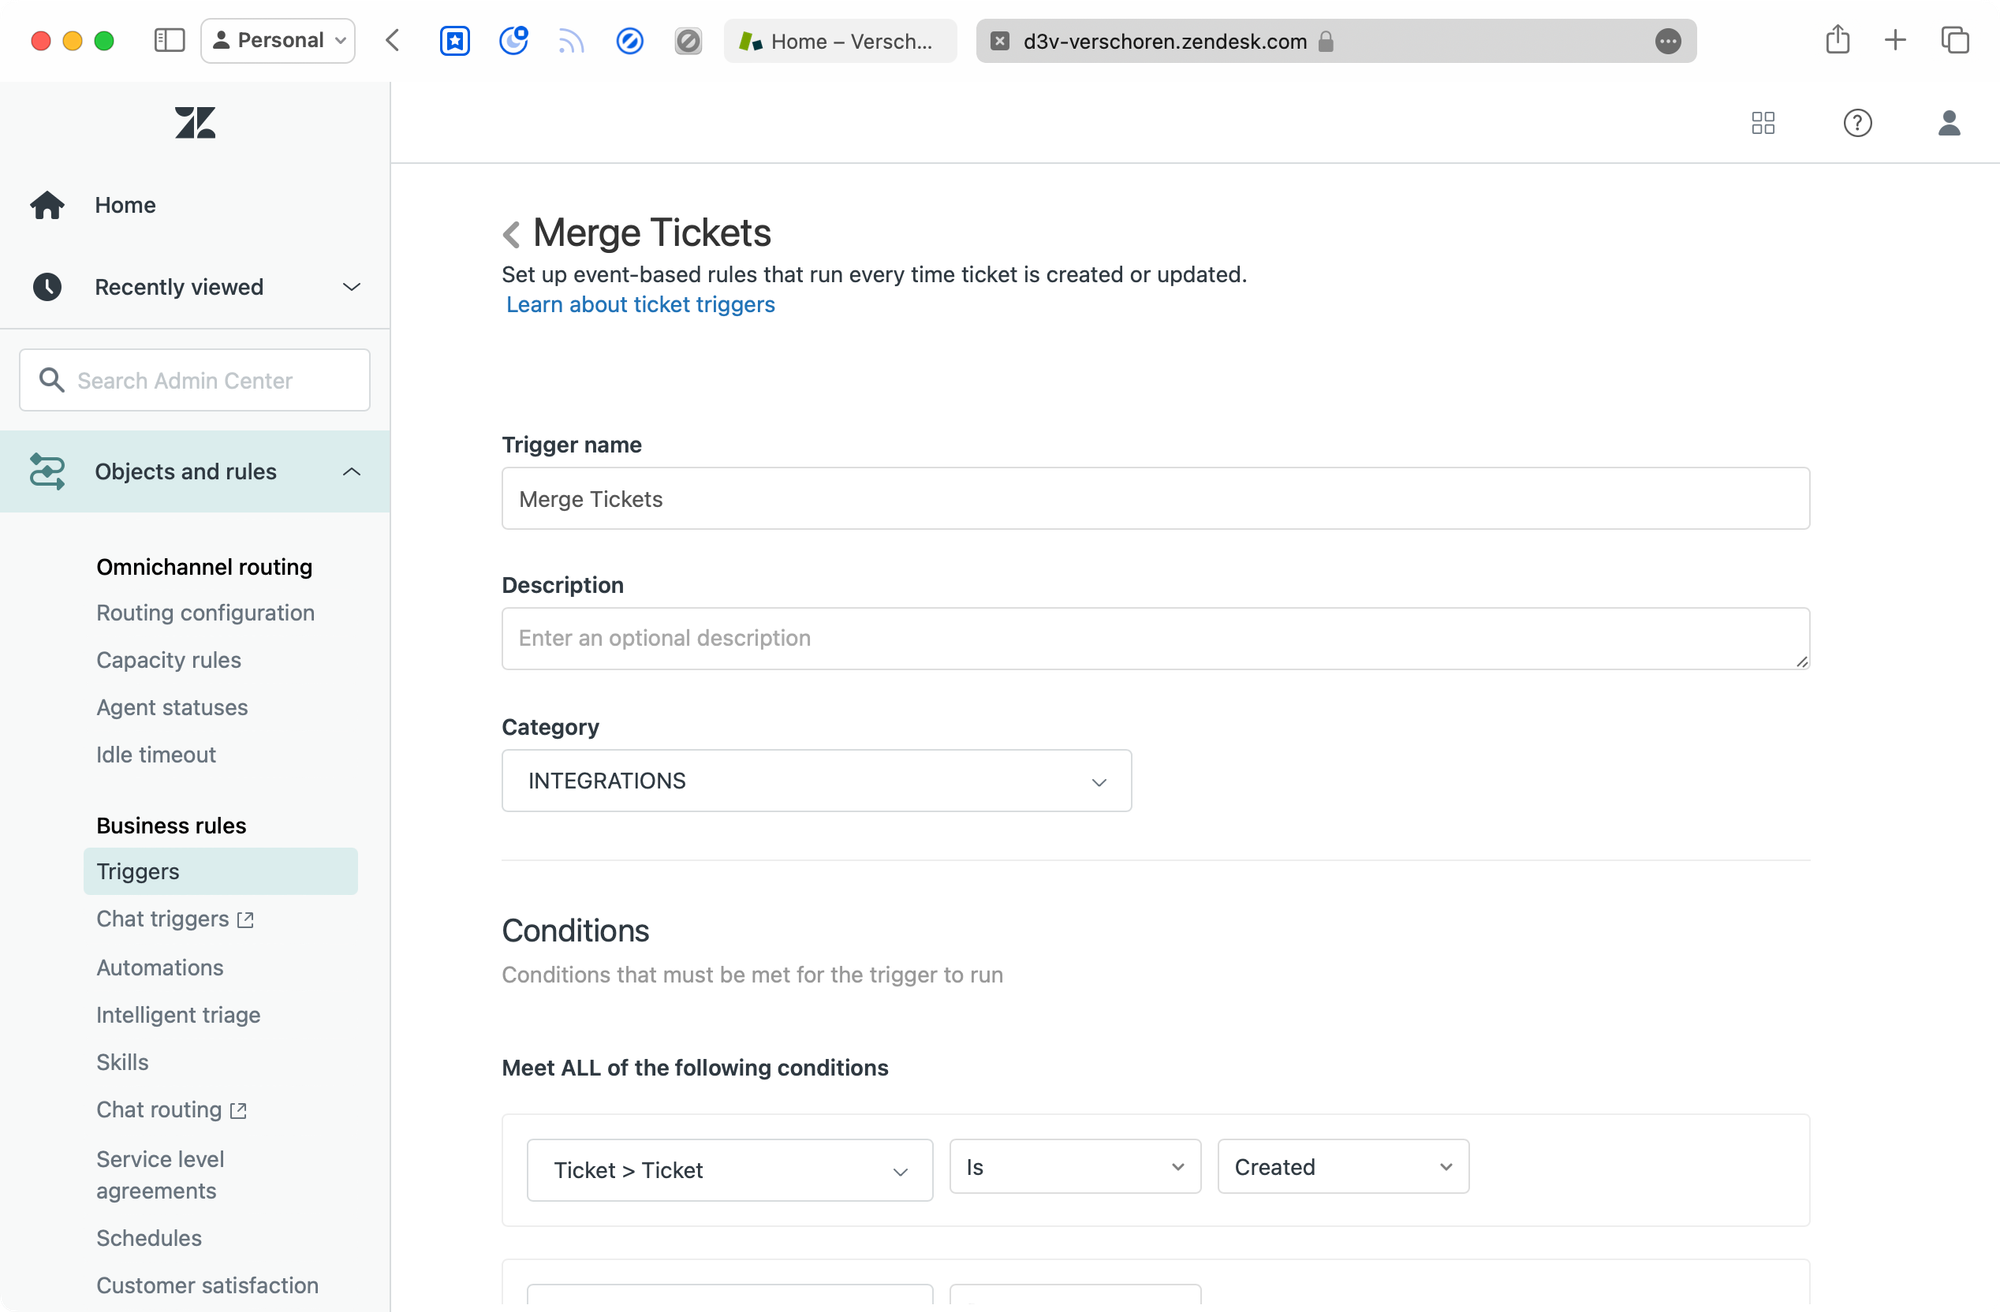The width and height of the screenshot is (2000, 1312).
Task: Click the Safari share icon
Action: [1837, 41]
